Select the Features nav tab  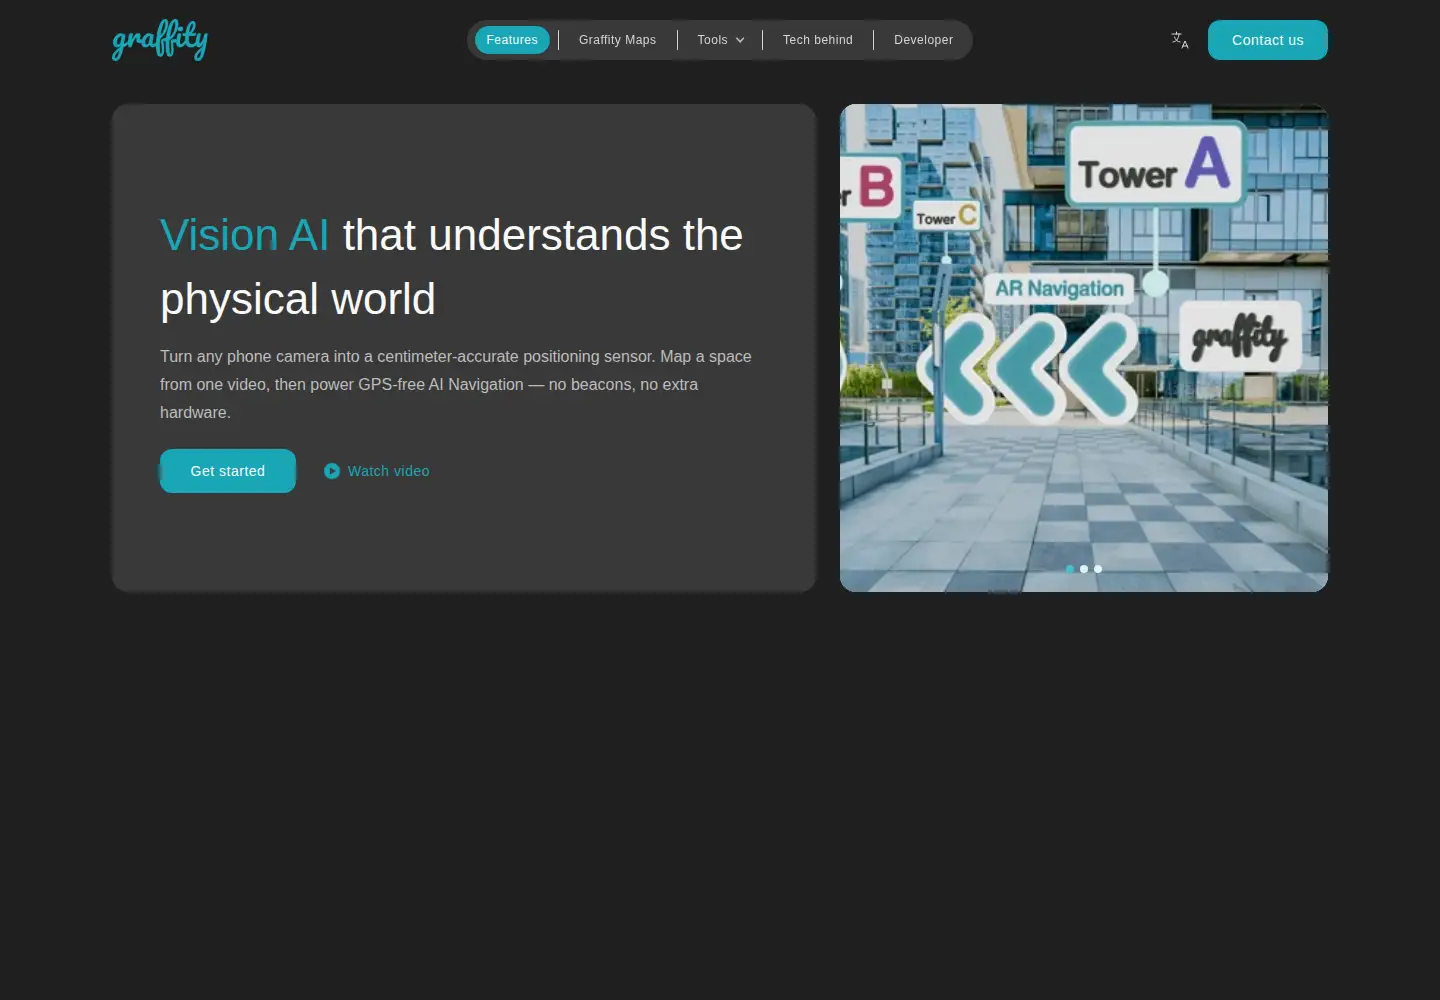click(512, 40)
